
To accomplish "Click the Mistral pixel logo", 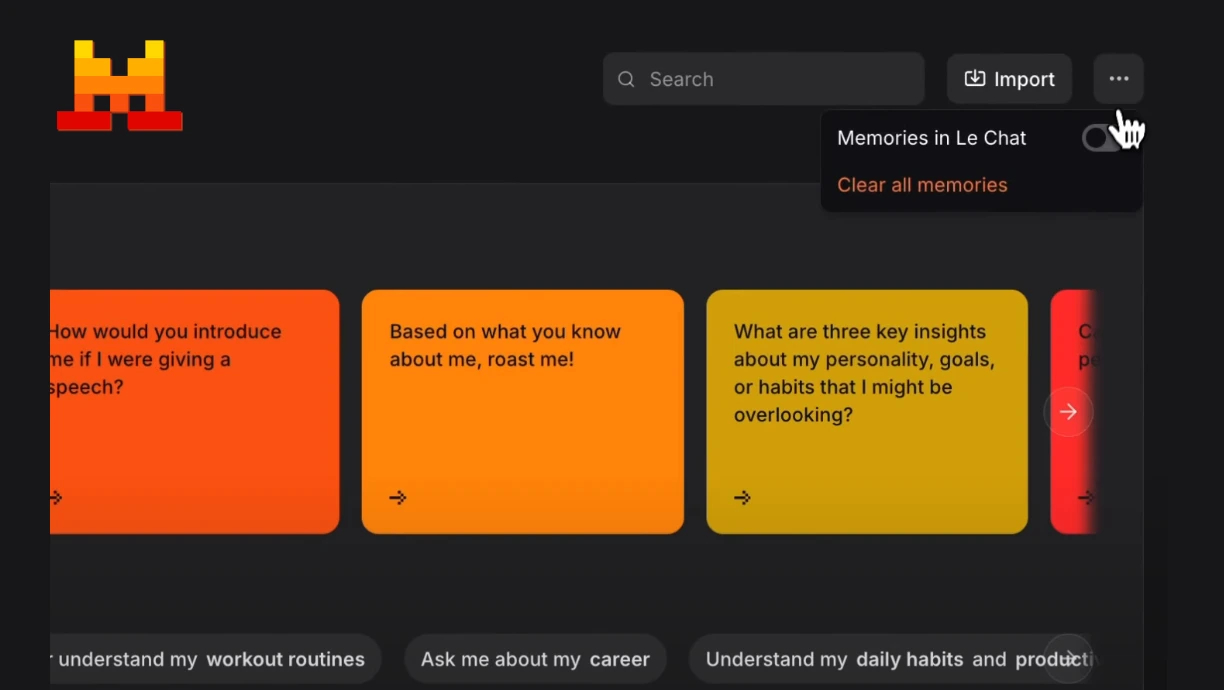I will [x=119, y=85].
